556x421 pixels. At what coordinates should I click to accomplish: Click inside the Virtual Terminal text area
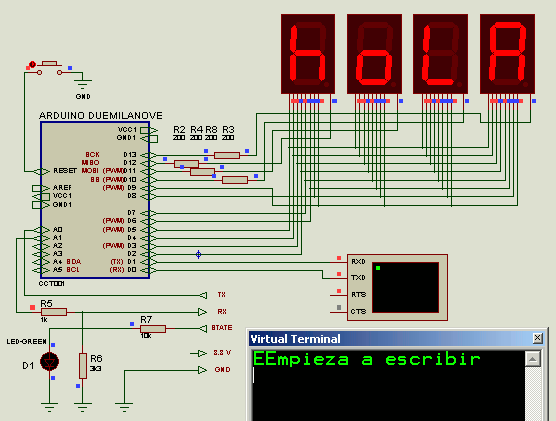point(388,386)
